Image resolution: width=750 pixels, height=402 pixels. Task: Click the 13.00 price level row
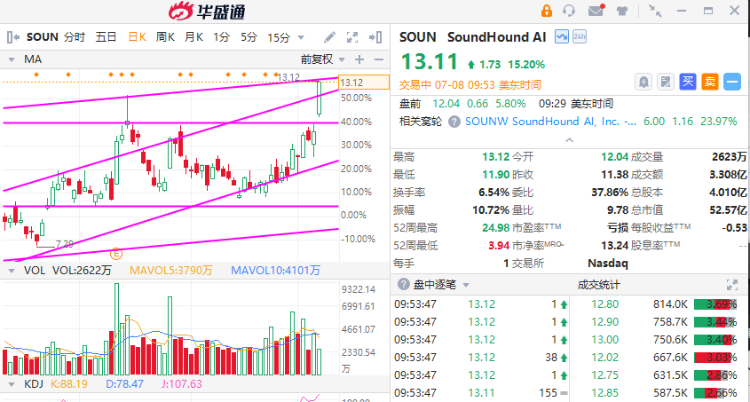661,340
